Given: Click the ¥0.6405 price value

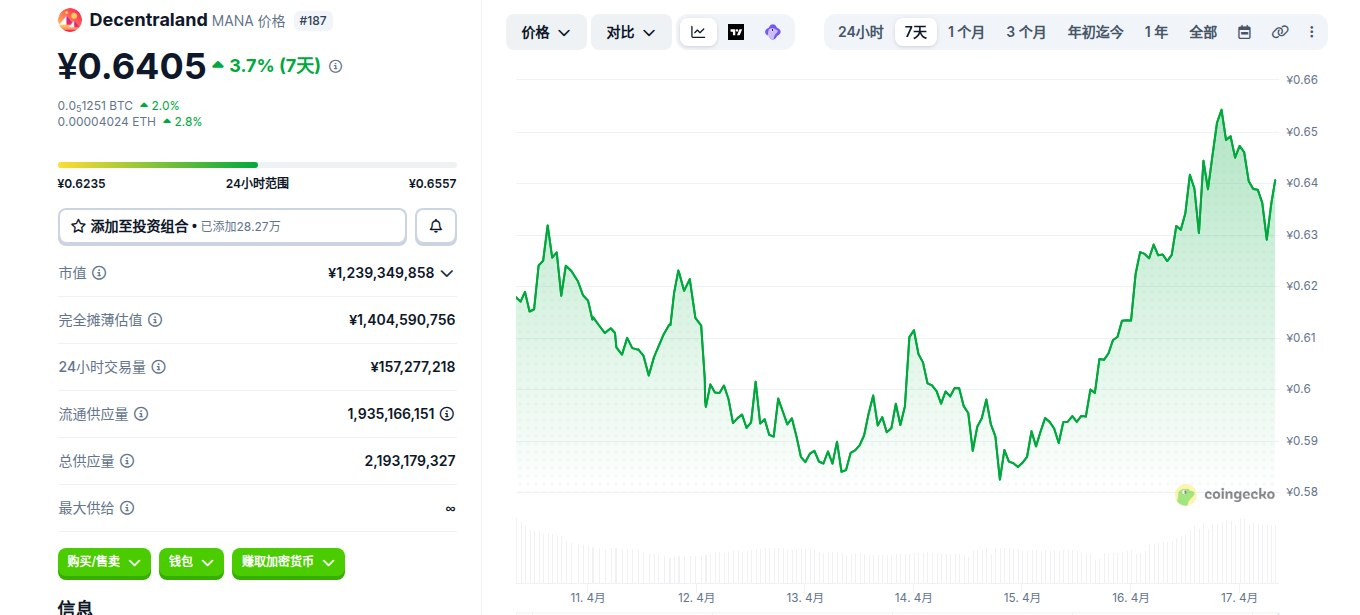Looking at the screenshot, I should 132,66.
